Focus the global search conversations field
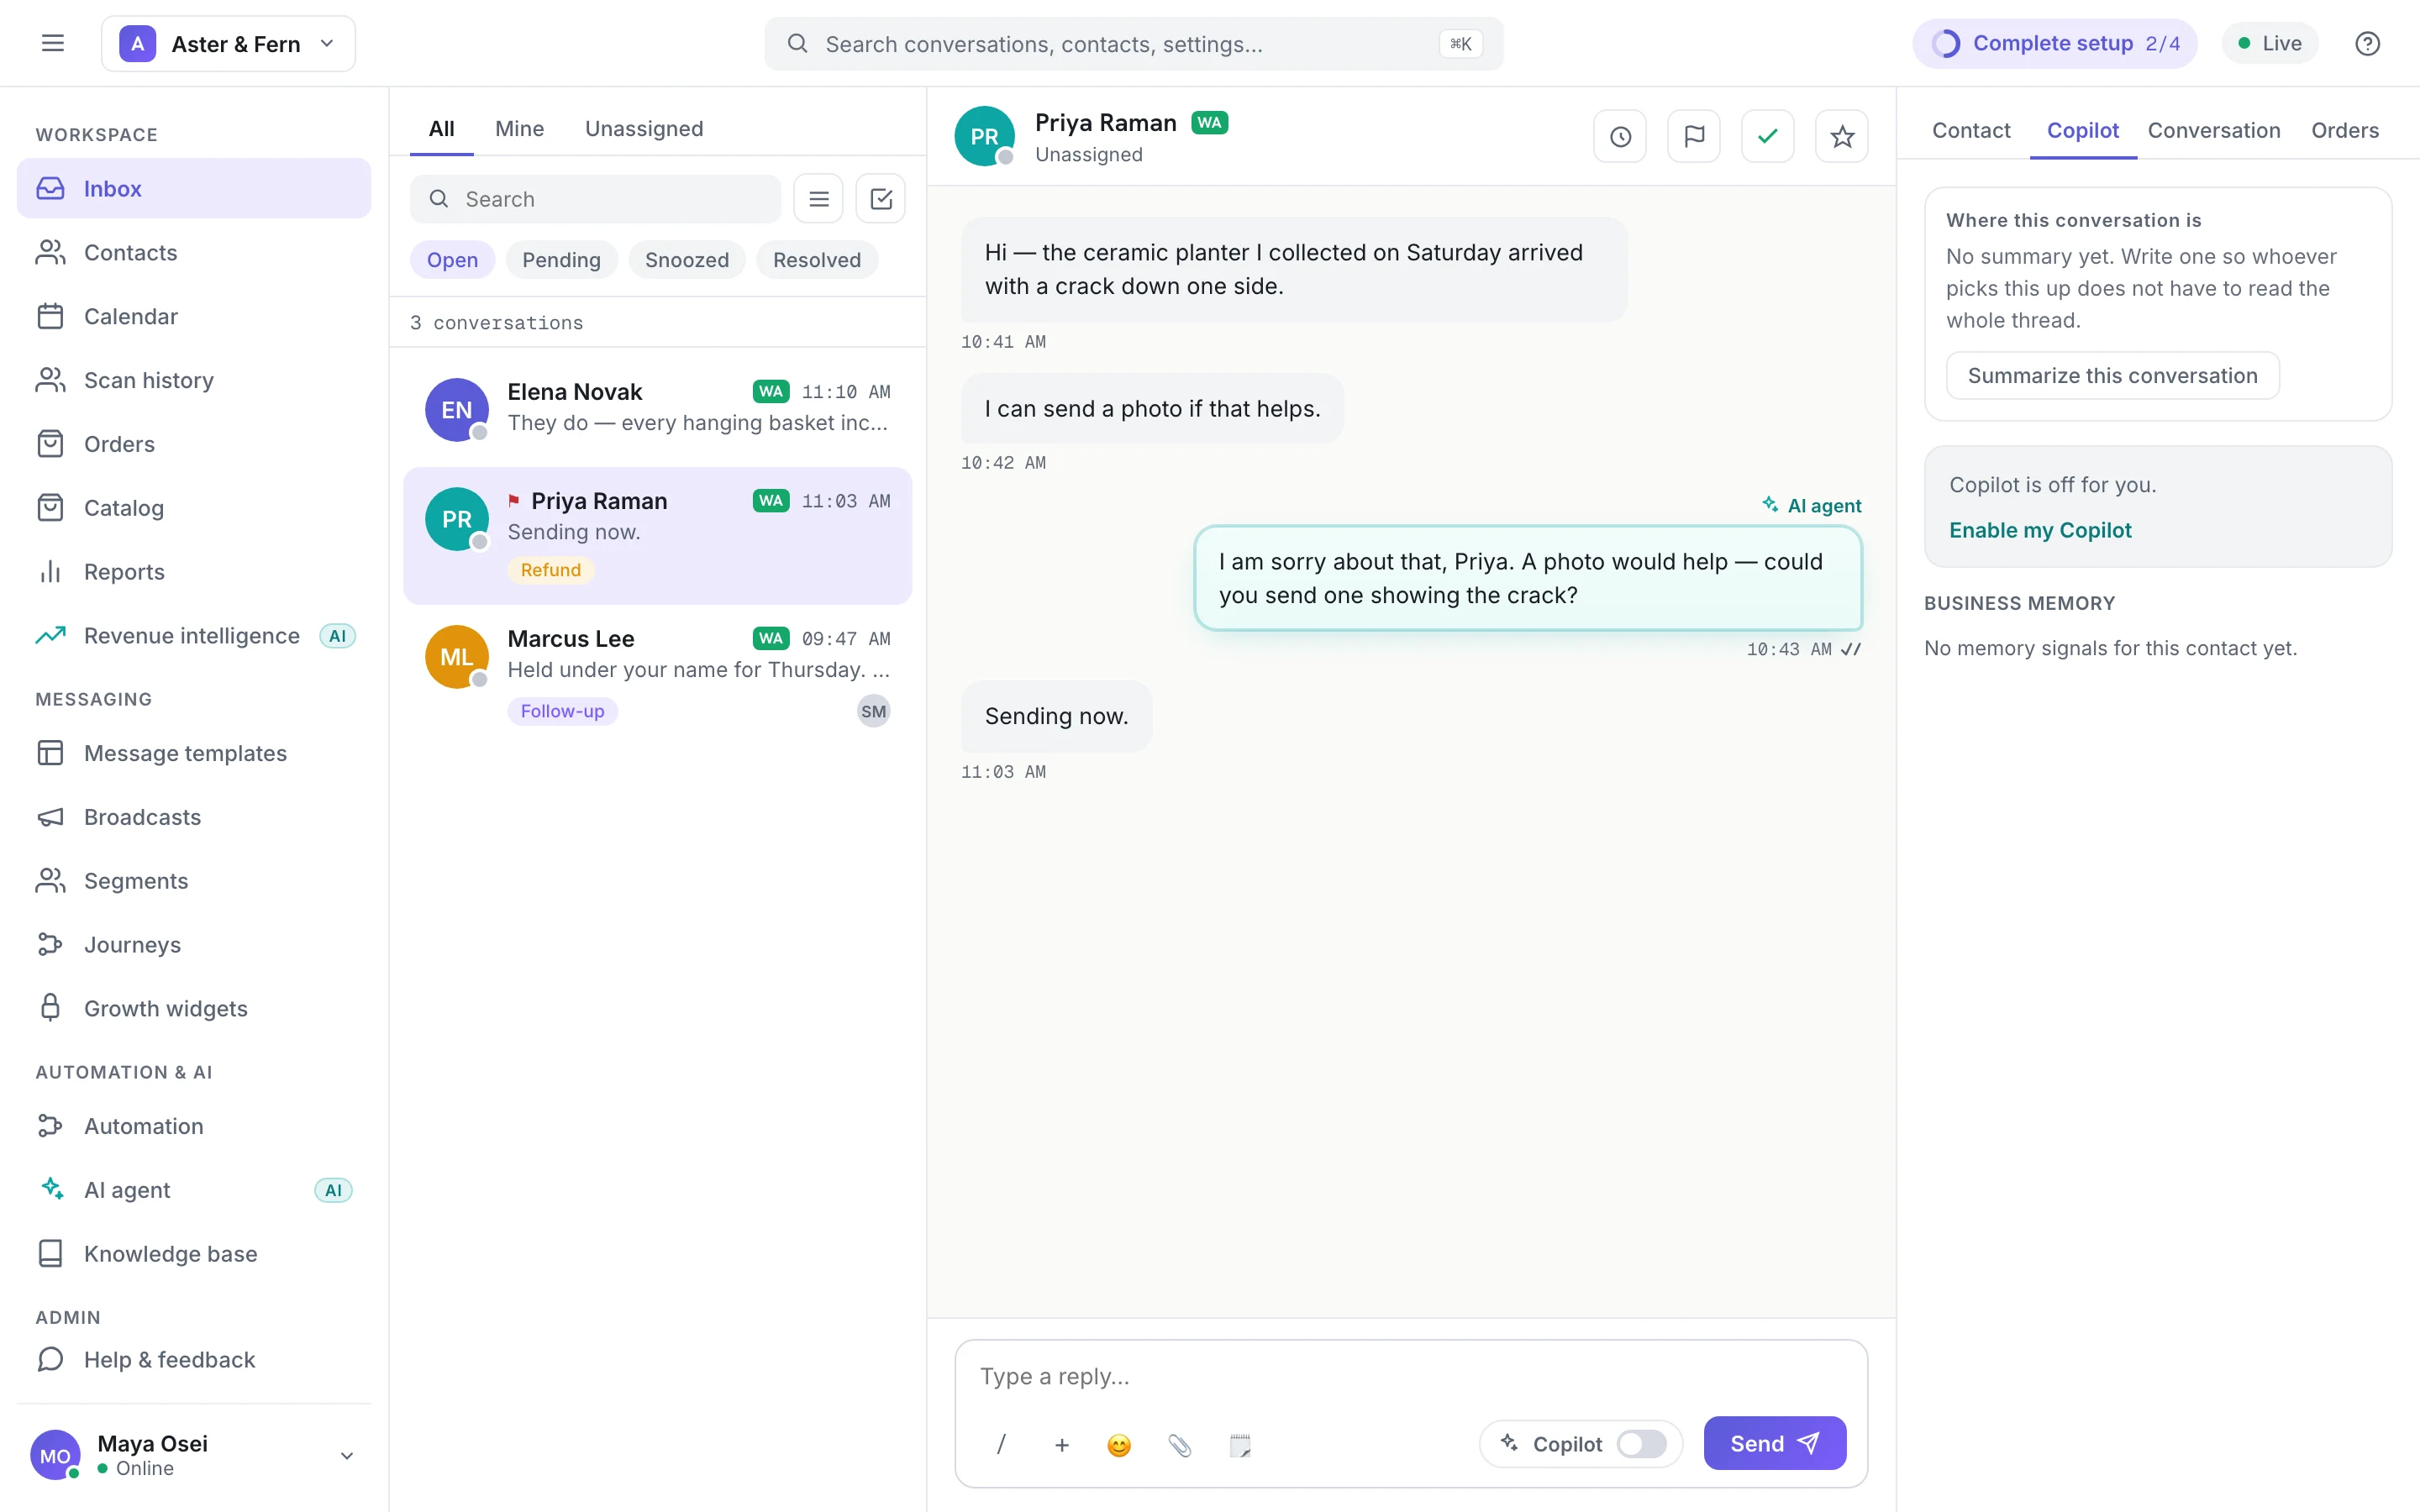This screenshot has width=2420, height=1512. (1133, 44)
